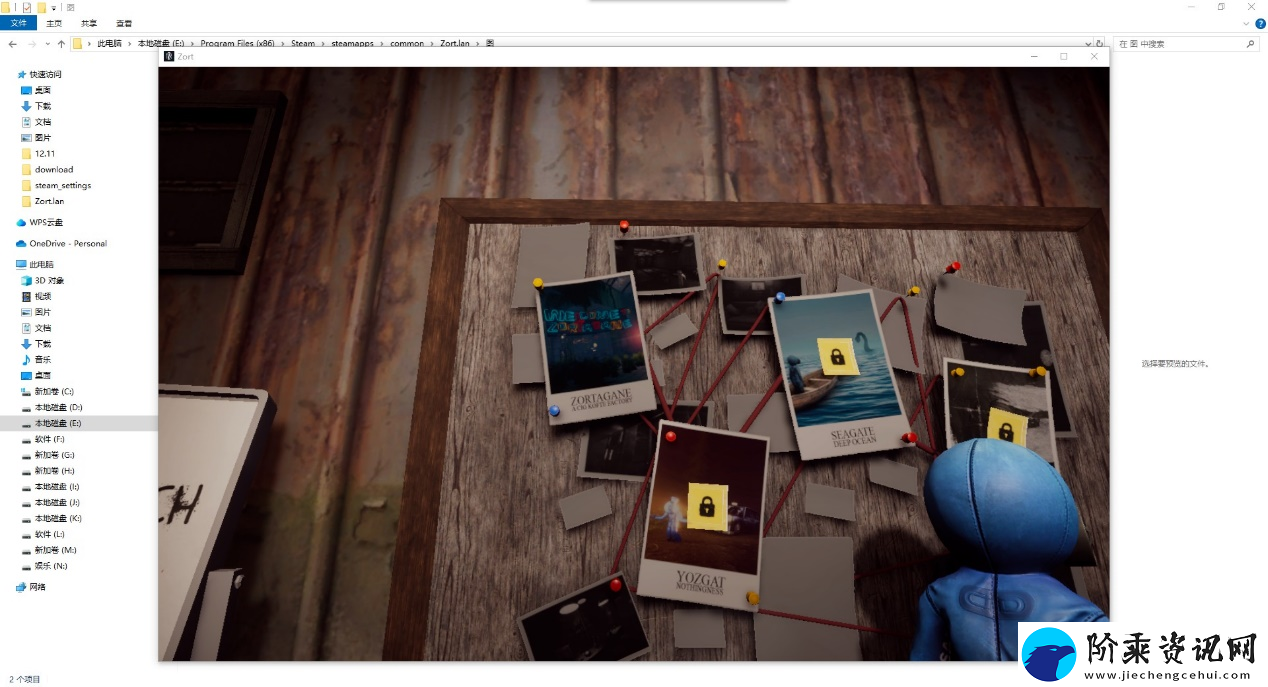Click the Zort app icon in its title bar
Viewport: 1268px width, 687px height.
[168, 56]
